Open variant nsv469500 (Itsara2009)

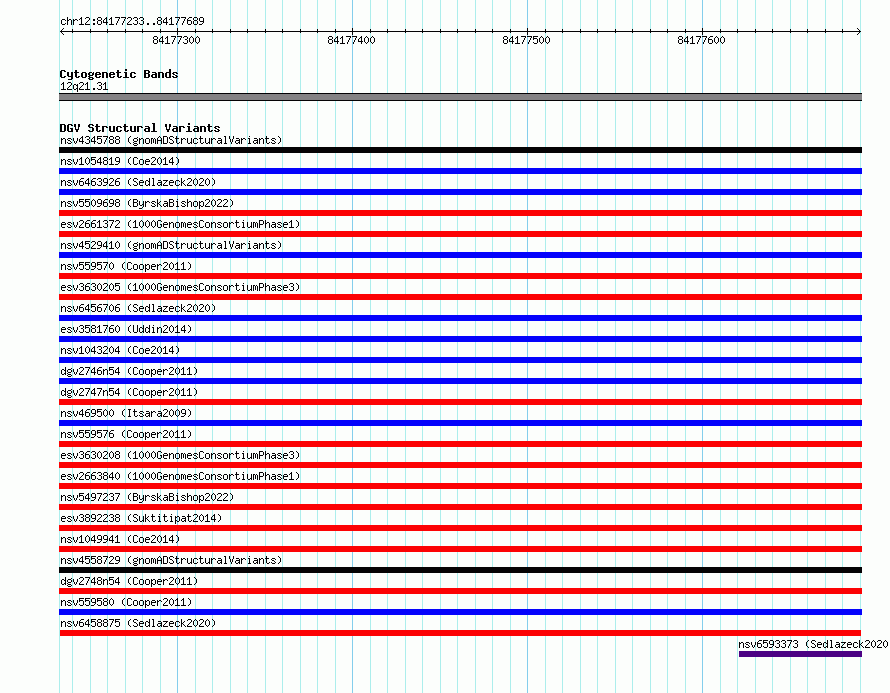126,413
